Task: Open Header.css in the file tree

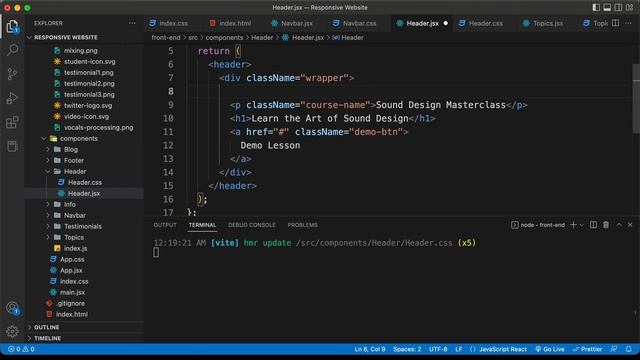Action: point(84,182)
